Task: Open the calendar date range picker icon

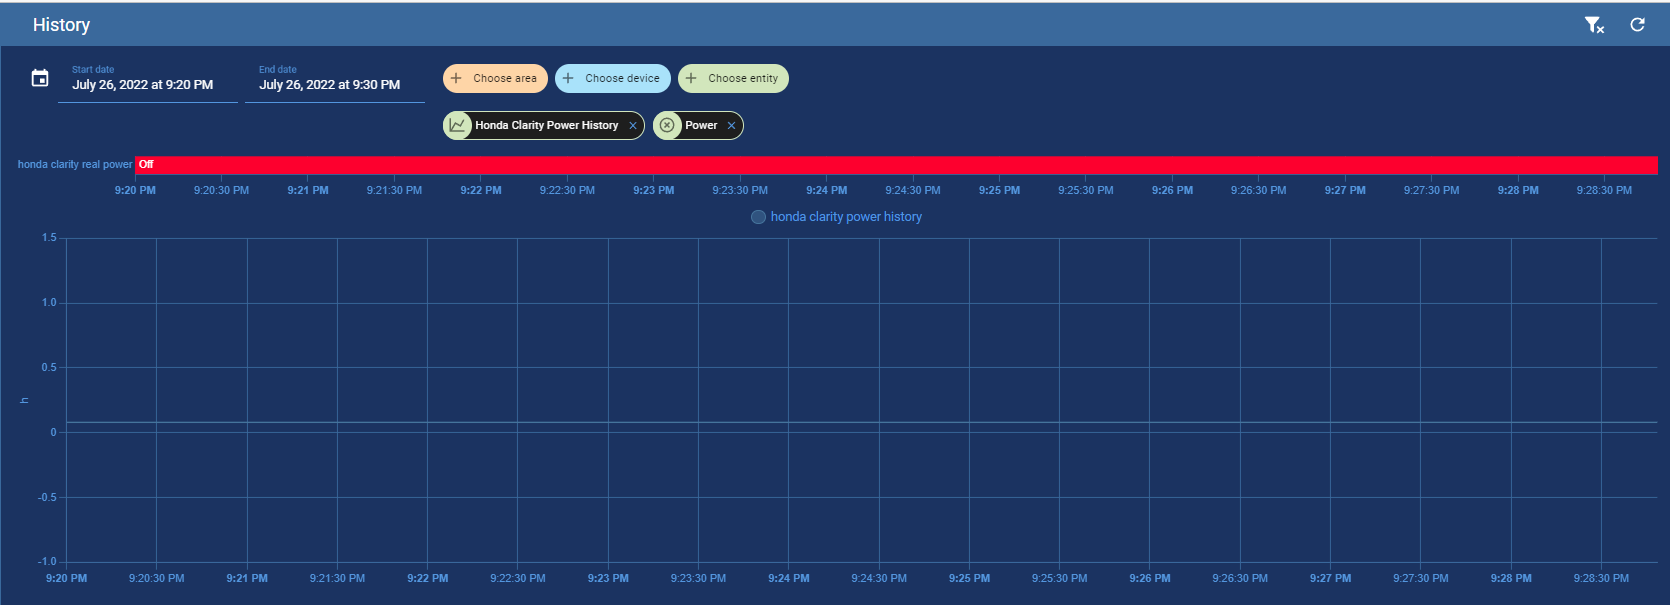Action: click(x=40, y=78)
